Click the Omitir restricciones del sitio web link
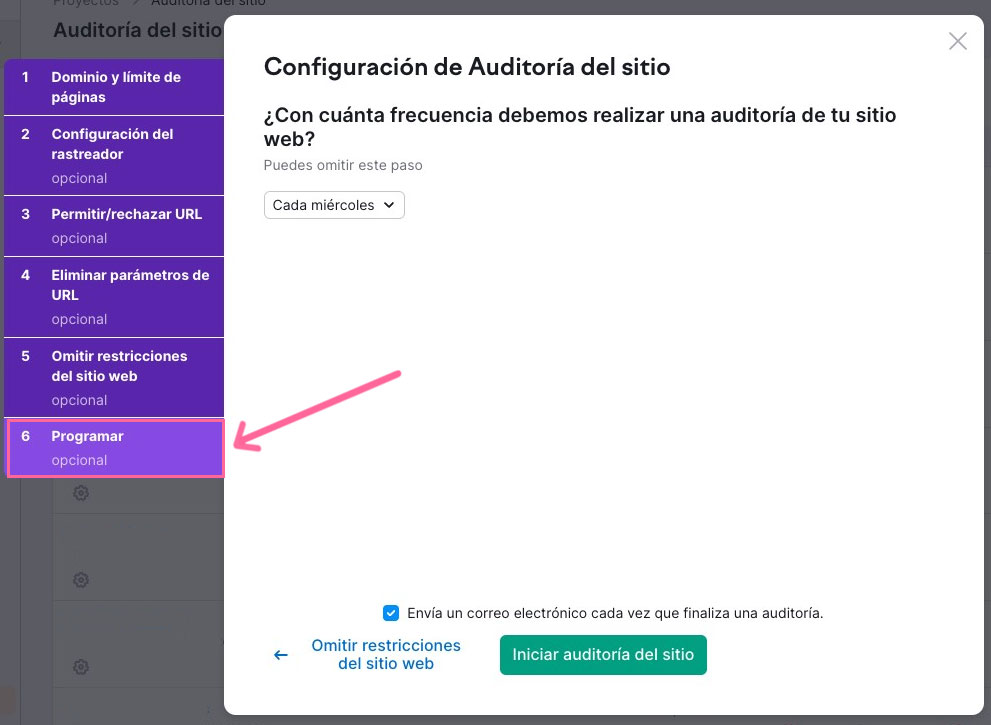Image resolution: width=991 pixels, height=725 pixels. coord(386,654)
